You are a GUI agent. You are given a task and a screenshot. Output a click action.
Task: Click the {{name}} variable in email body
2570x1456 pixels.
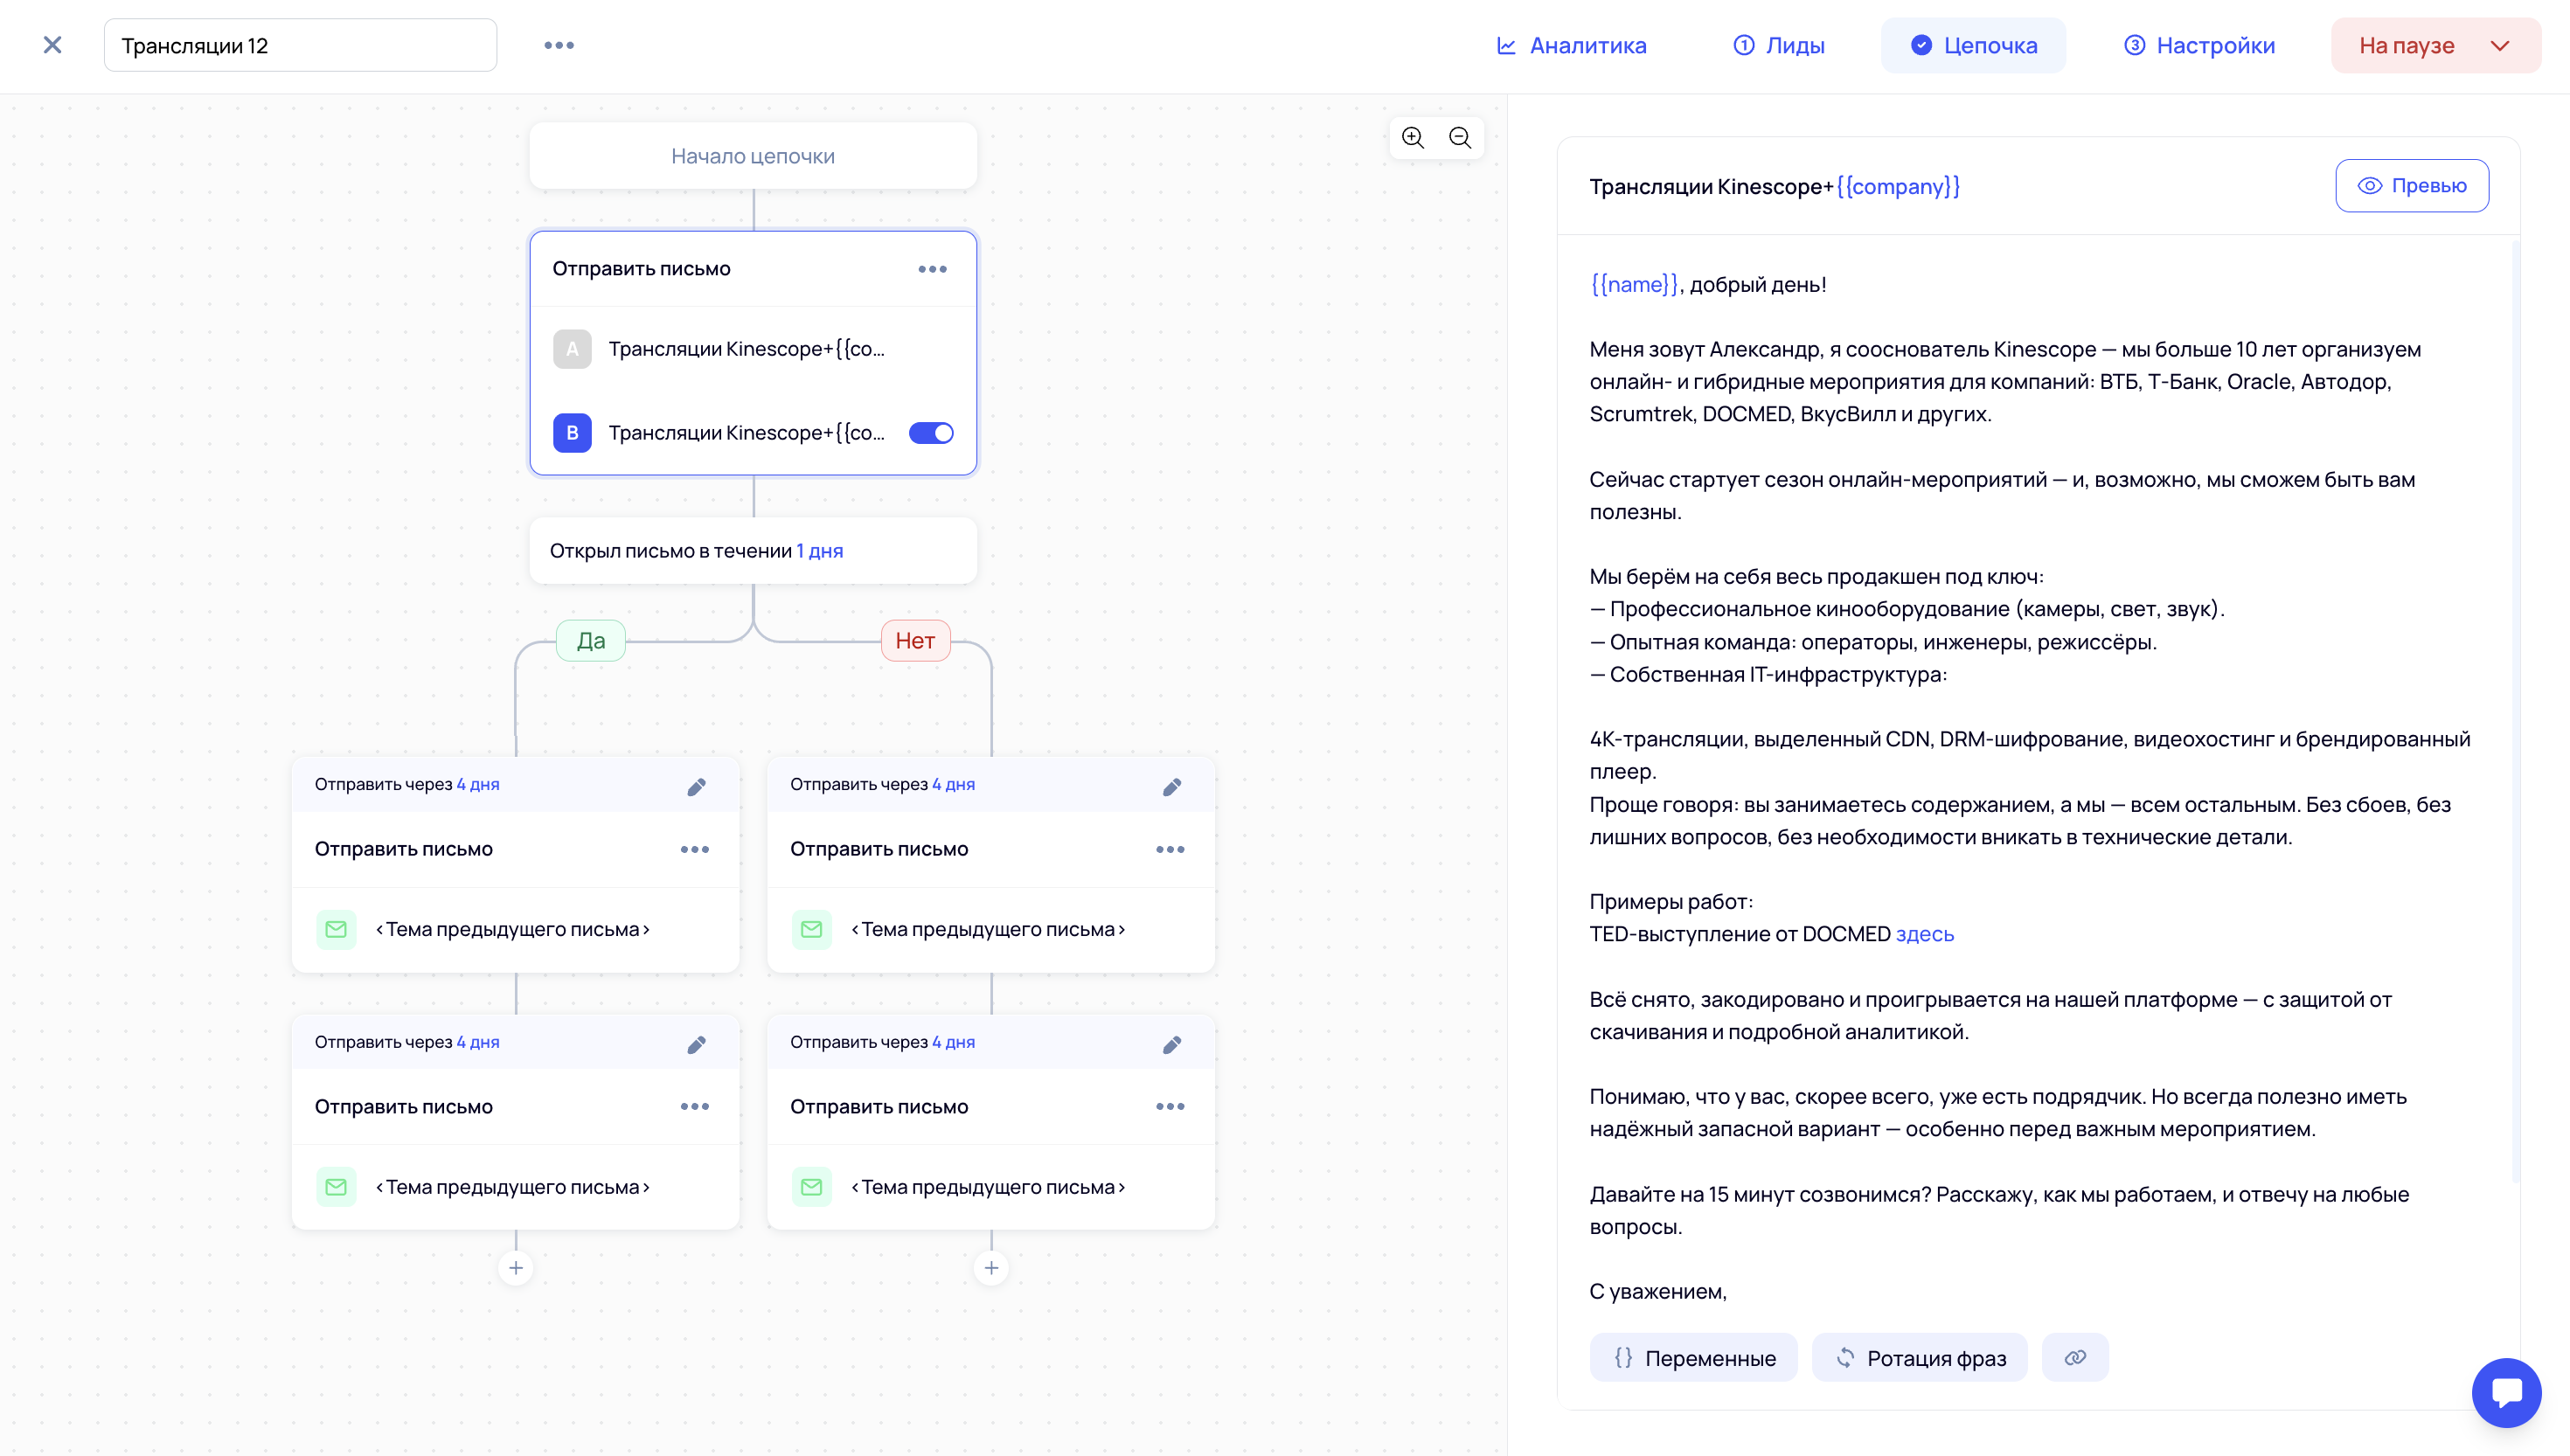(x=1634, y=285)
